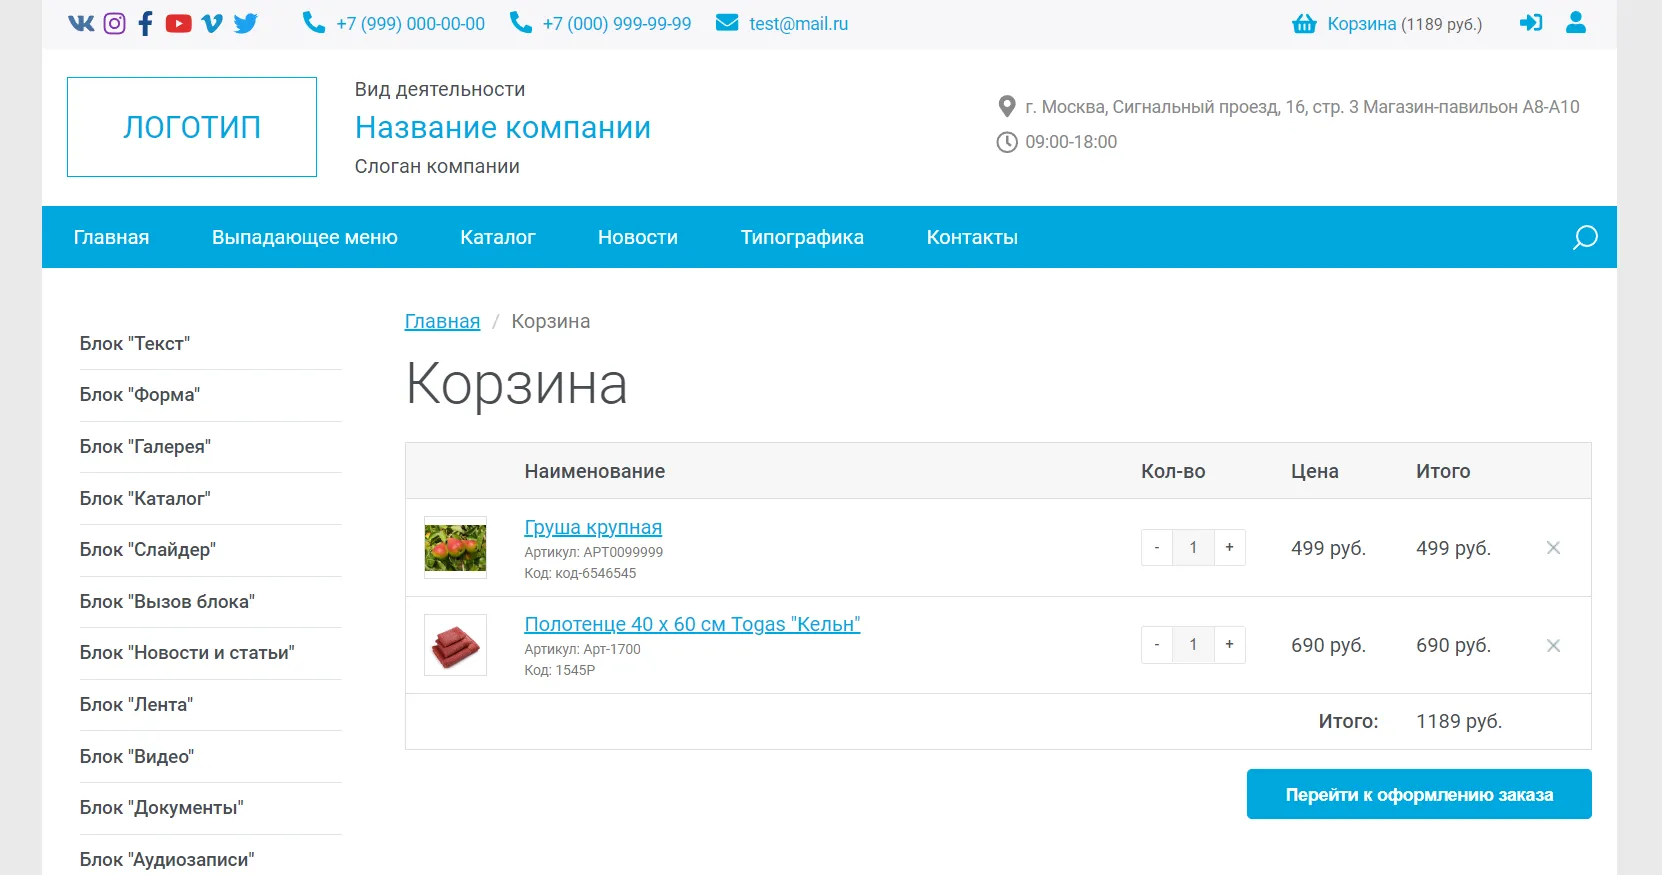Call the +7 (999) 000-00-00 number link

coord(410,24)
